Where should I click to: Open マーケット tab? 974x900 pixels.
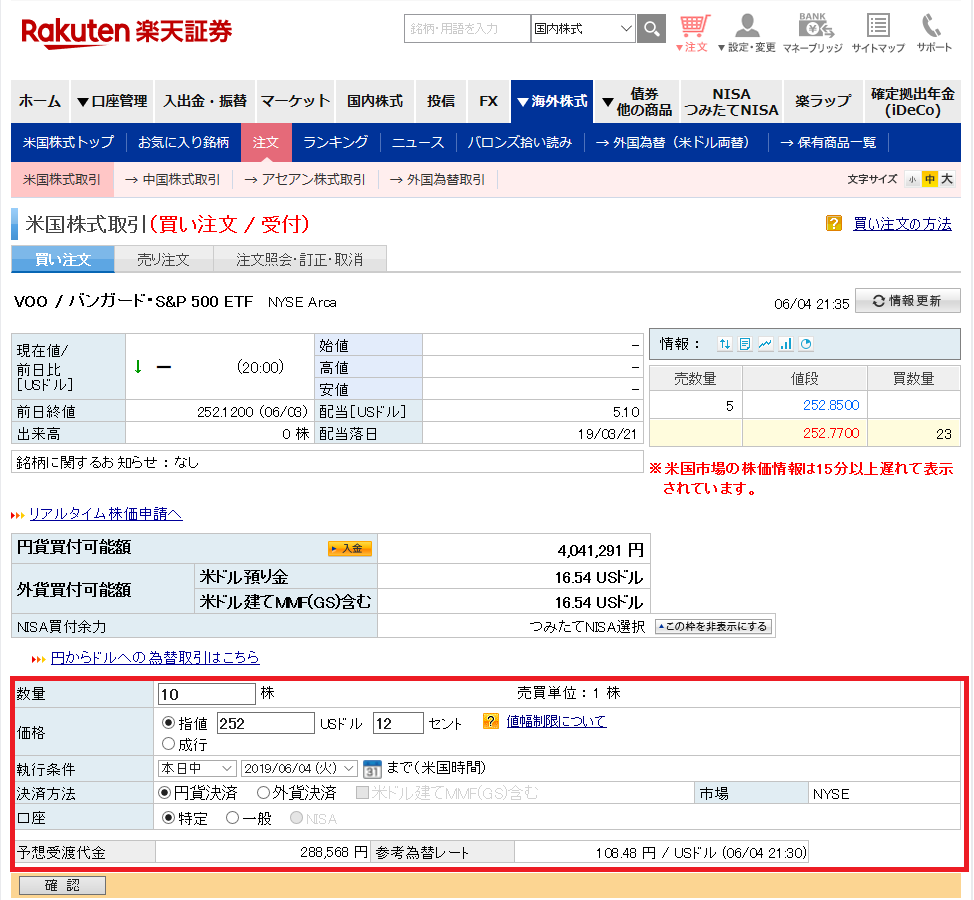click(x=296, y=101)
